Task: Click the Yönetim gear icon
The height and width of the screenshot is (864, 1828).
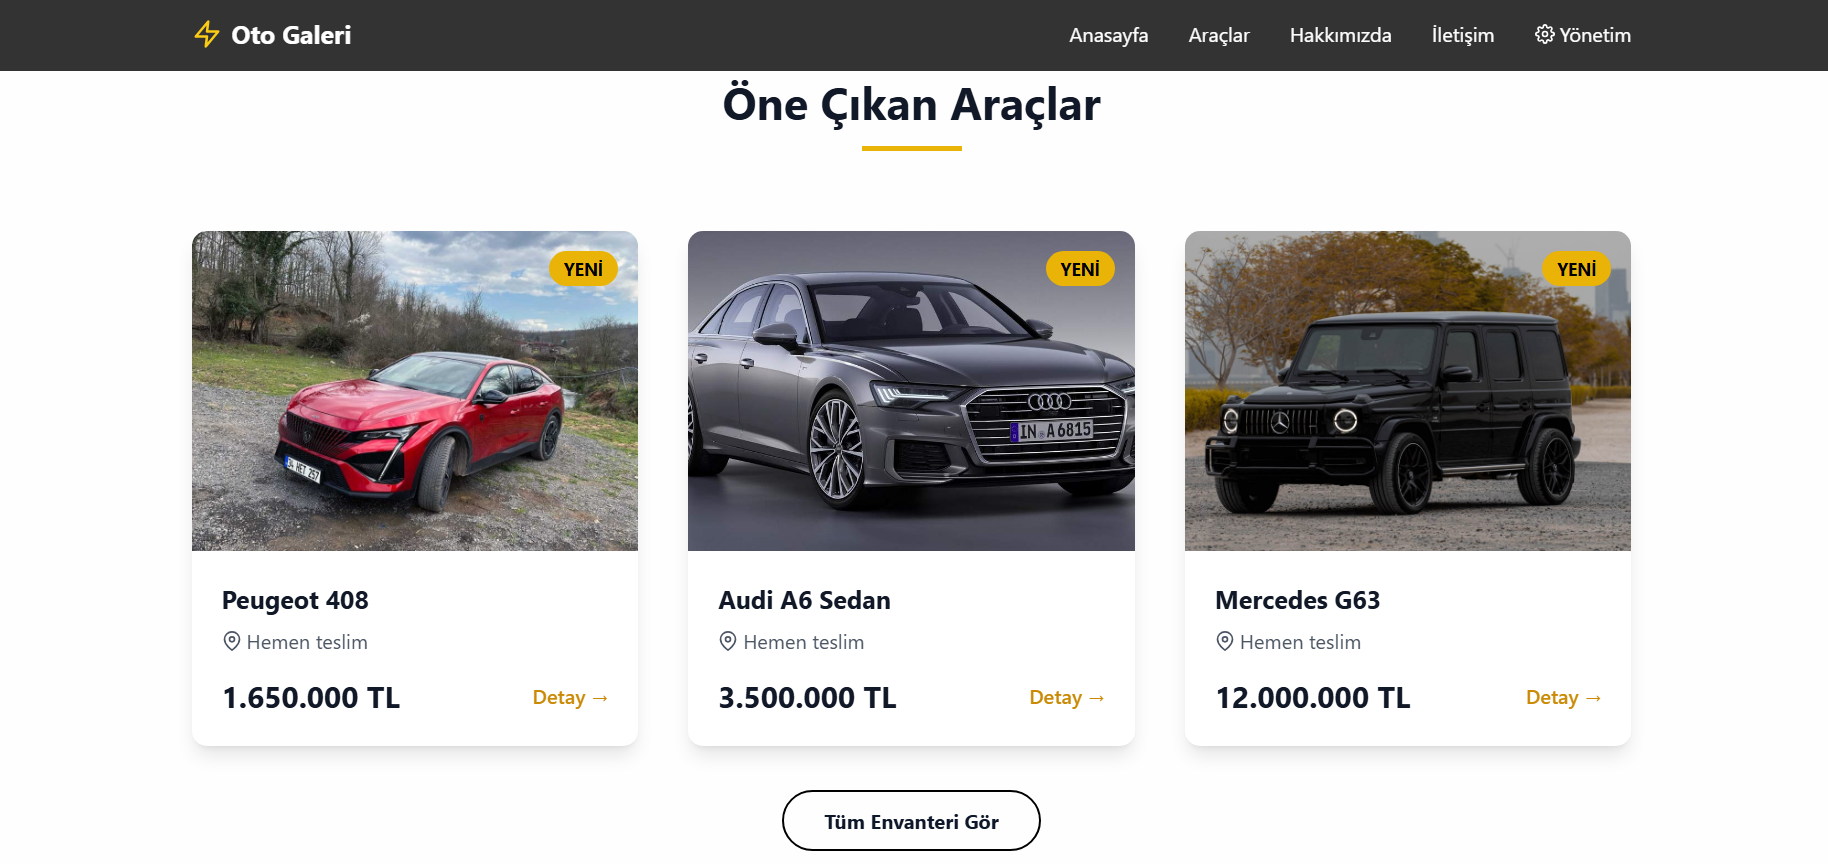Action: tap(1544, 34)
